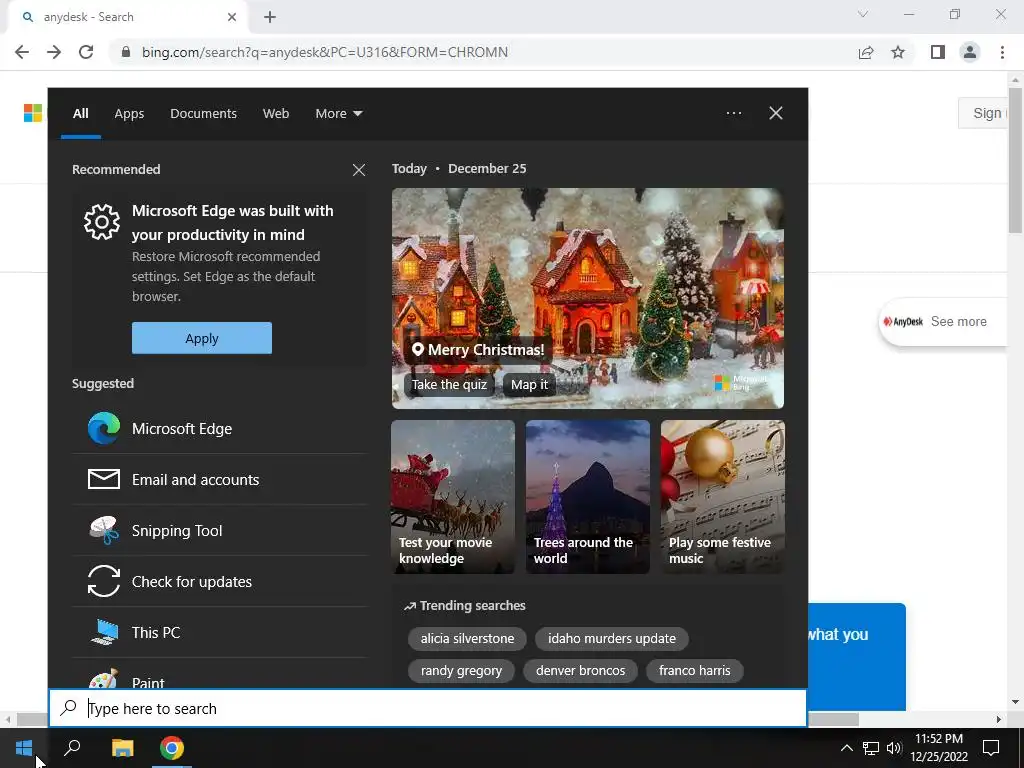The height and width of the screenshot is (768, 1024).
Task: Switch to Web search tab
Action: click(x=276, y=114)
